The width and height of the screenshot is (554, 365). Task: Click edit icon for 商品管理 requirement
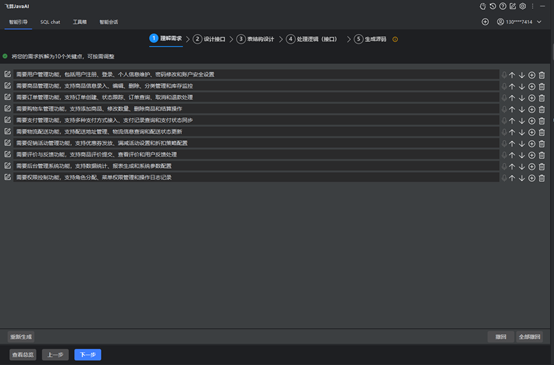(x=7, y=86)
